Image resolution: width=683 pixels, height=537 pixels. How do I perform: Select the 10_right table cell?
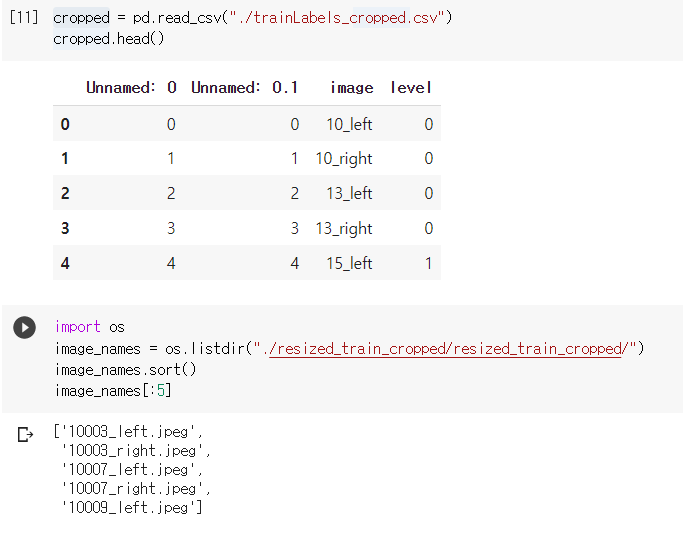pos(344,159)
